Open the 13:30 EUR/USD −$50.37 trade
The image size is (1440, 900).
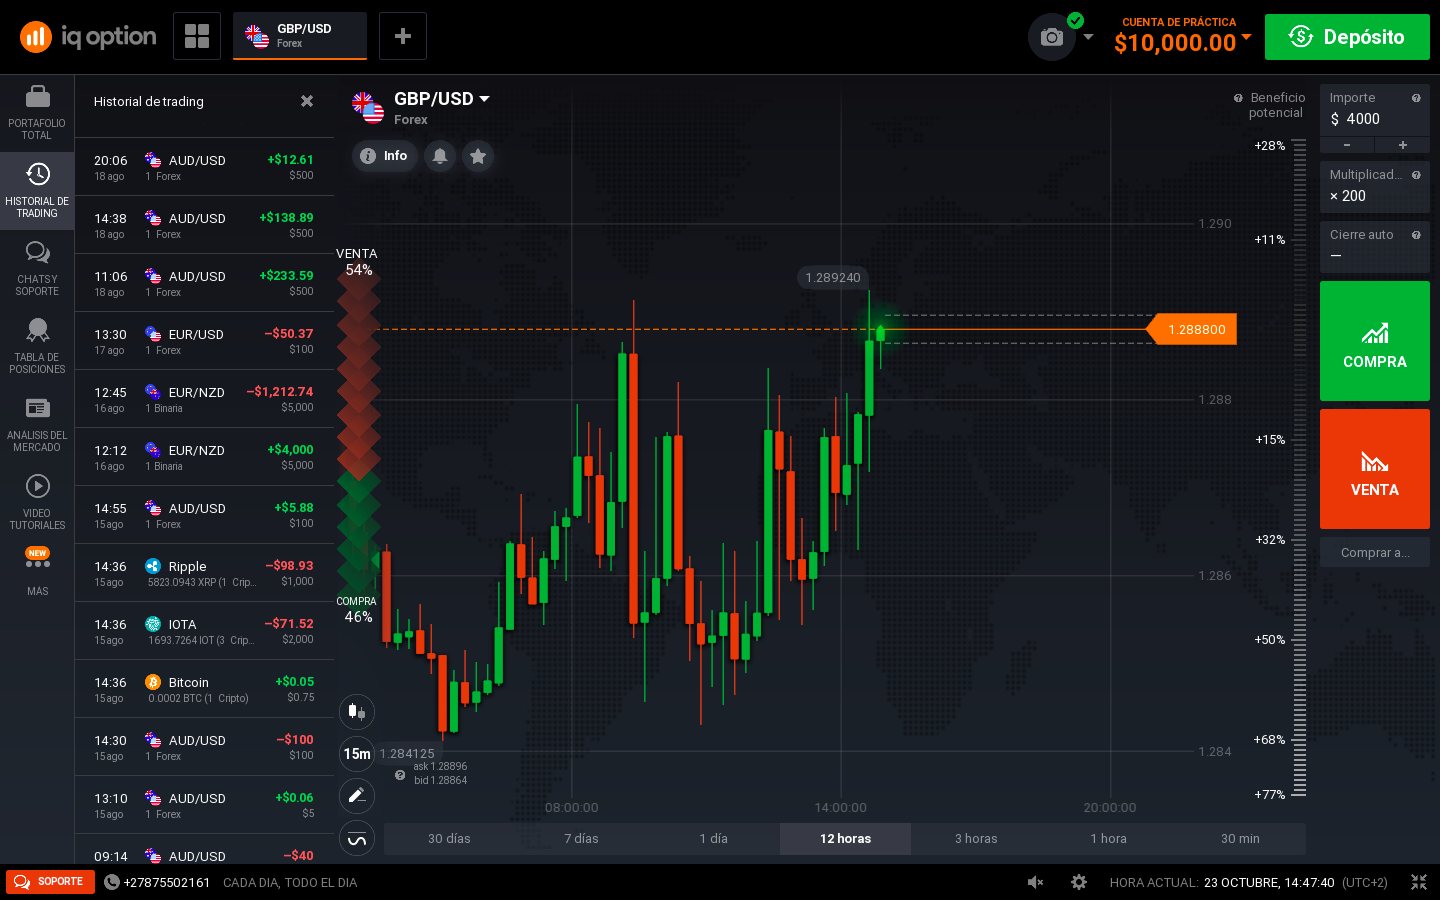(204, 341)
